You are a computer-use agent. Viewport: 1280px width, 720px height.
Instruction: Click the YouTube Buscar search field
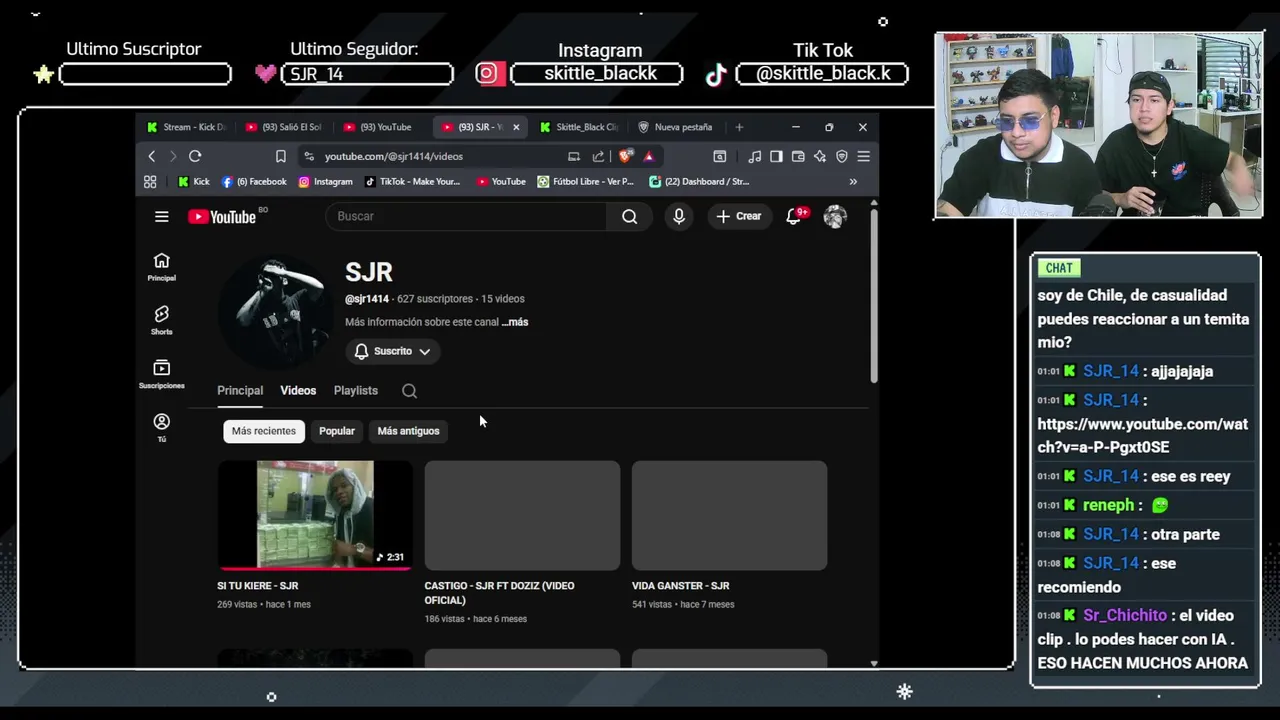click(x=466, y=216)
